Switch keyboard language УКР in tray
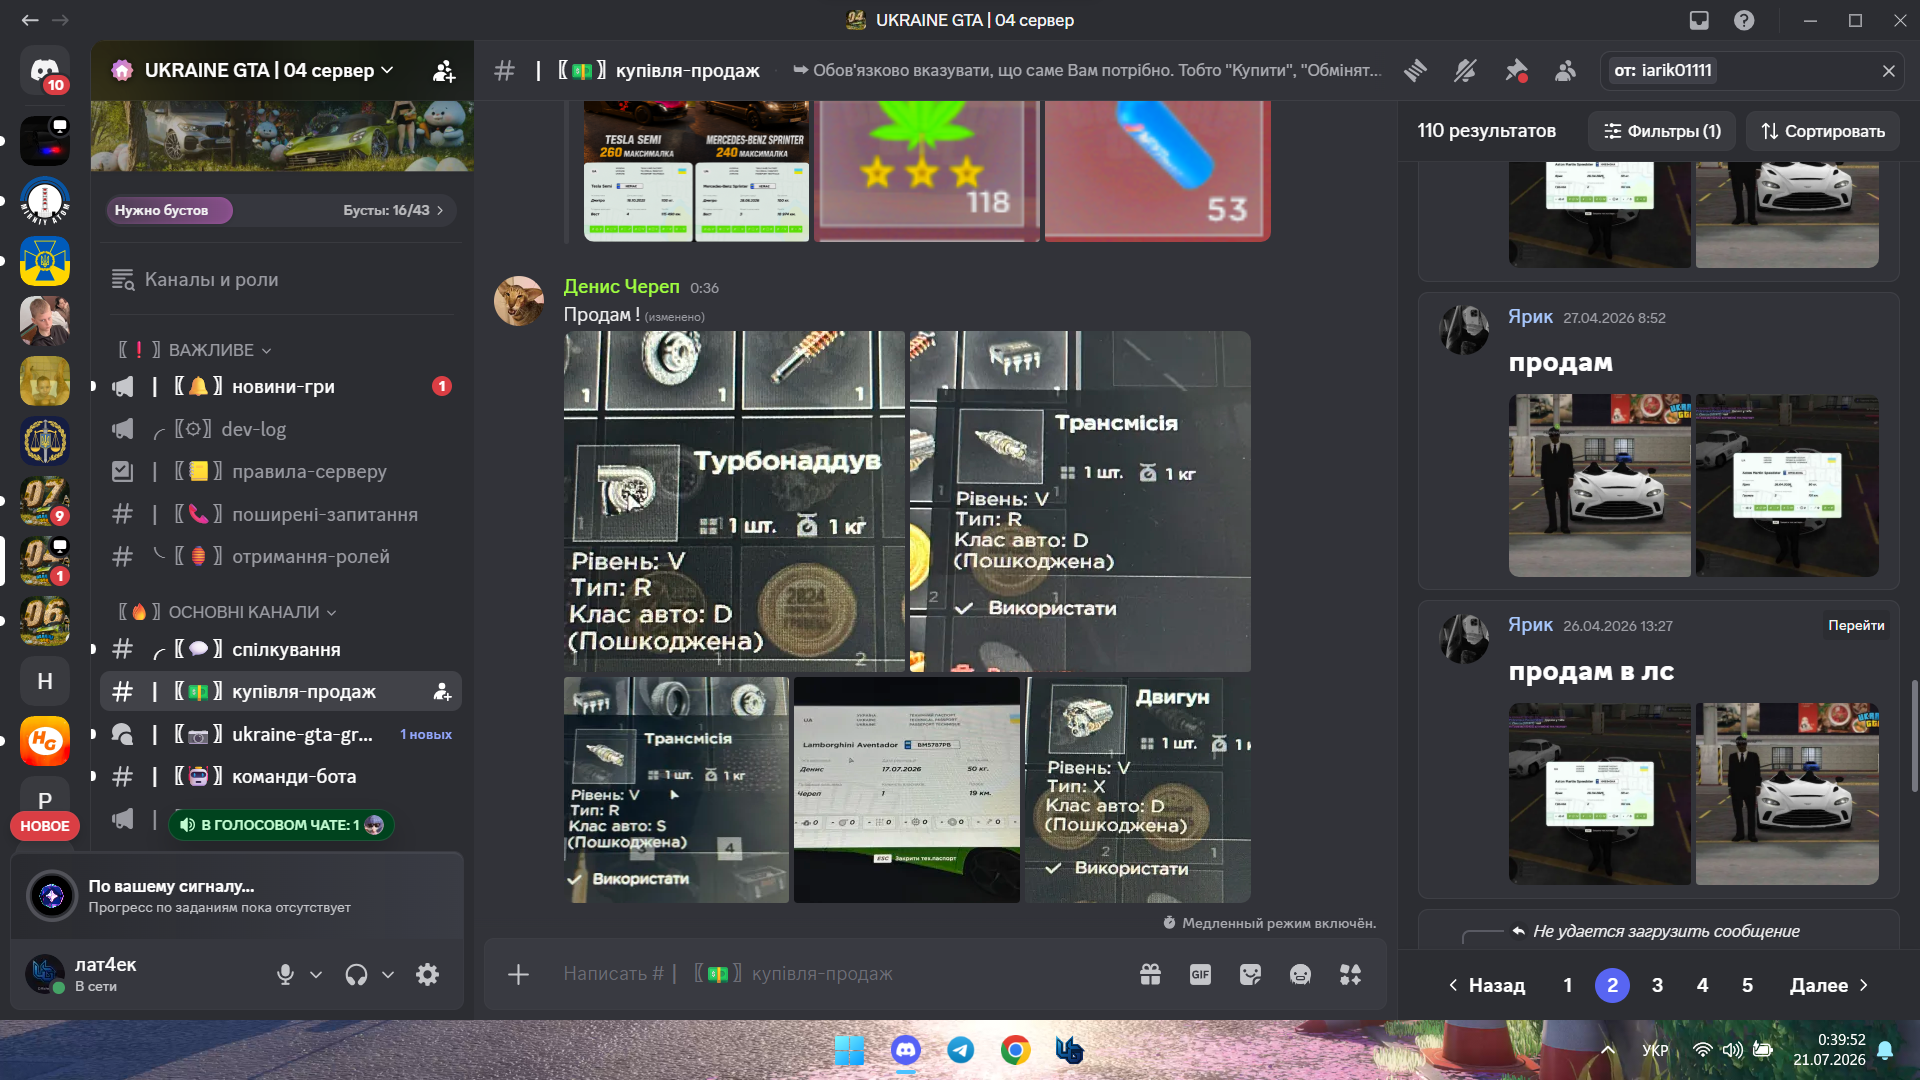 (x=1655, y=1051)
